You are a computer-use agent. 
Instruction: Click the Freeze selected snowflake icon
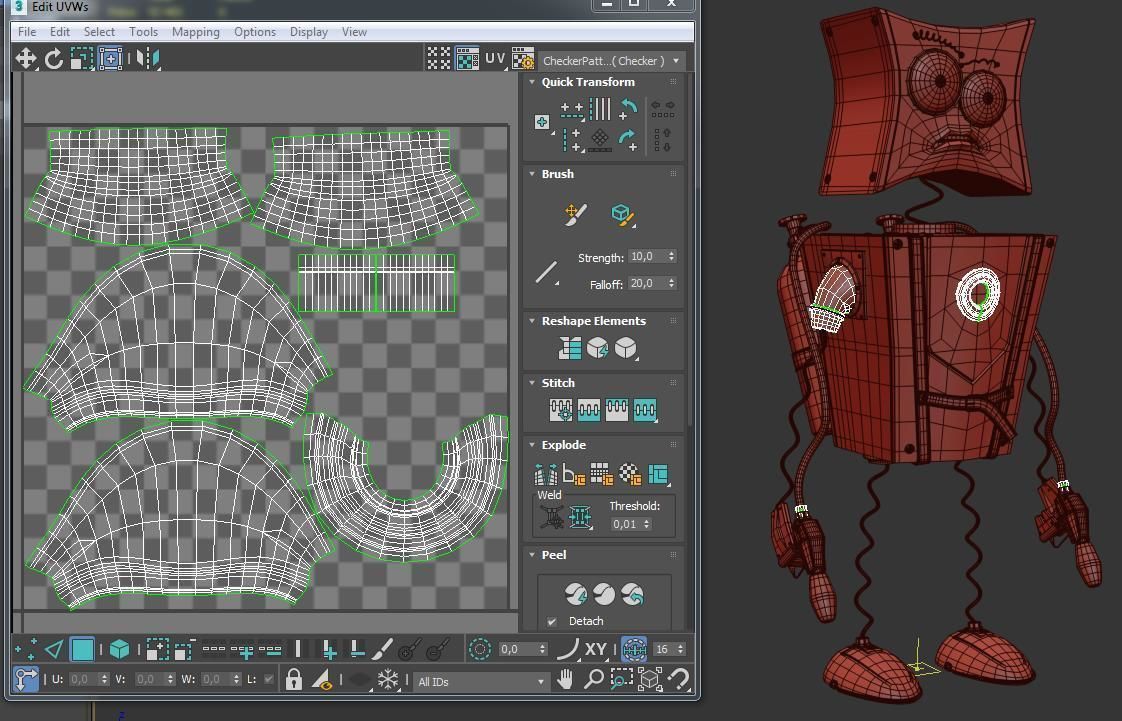point(388,680)
